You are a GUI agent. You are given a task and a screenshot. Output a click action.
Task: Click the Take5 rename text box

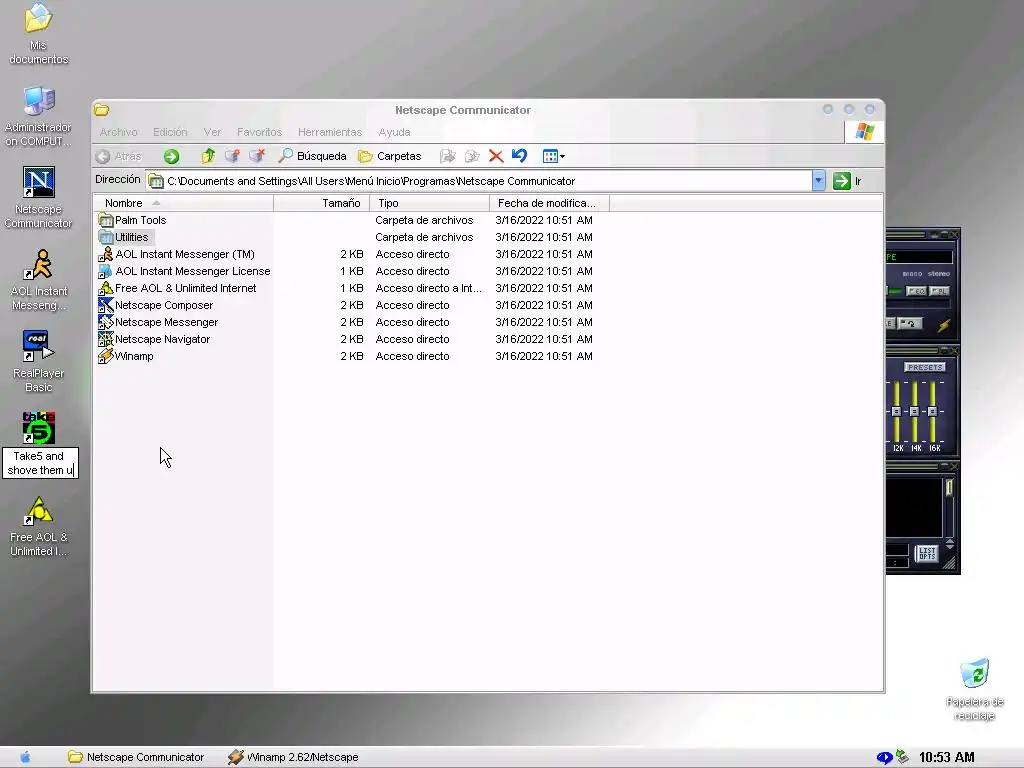[40, 463]
